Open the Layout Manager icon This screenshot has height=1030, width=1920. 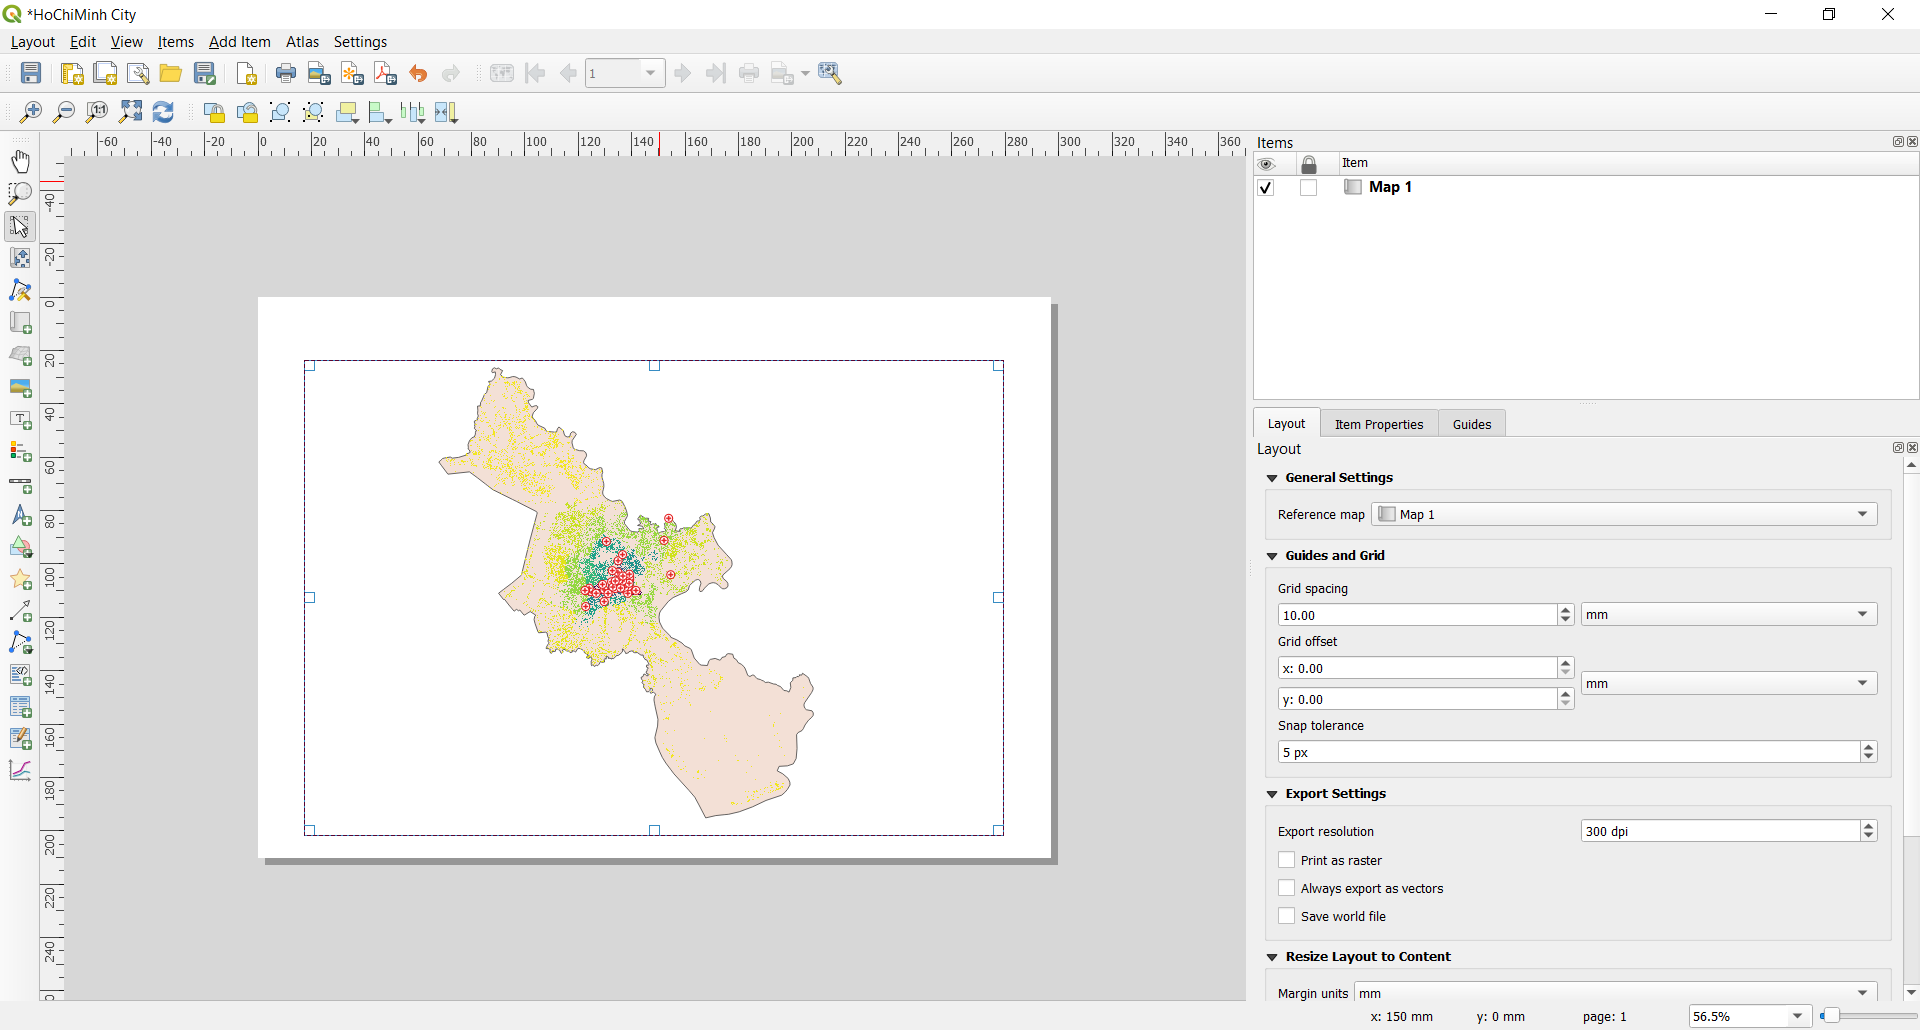point(138,73)
